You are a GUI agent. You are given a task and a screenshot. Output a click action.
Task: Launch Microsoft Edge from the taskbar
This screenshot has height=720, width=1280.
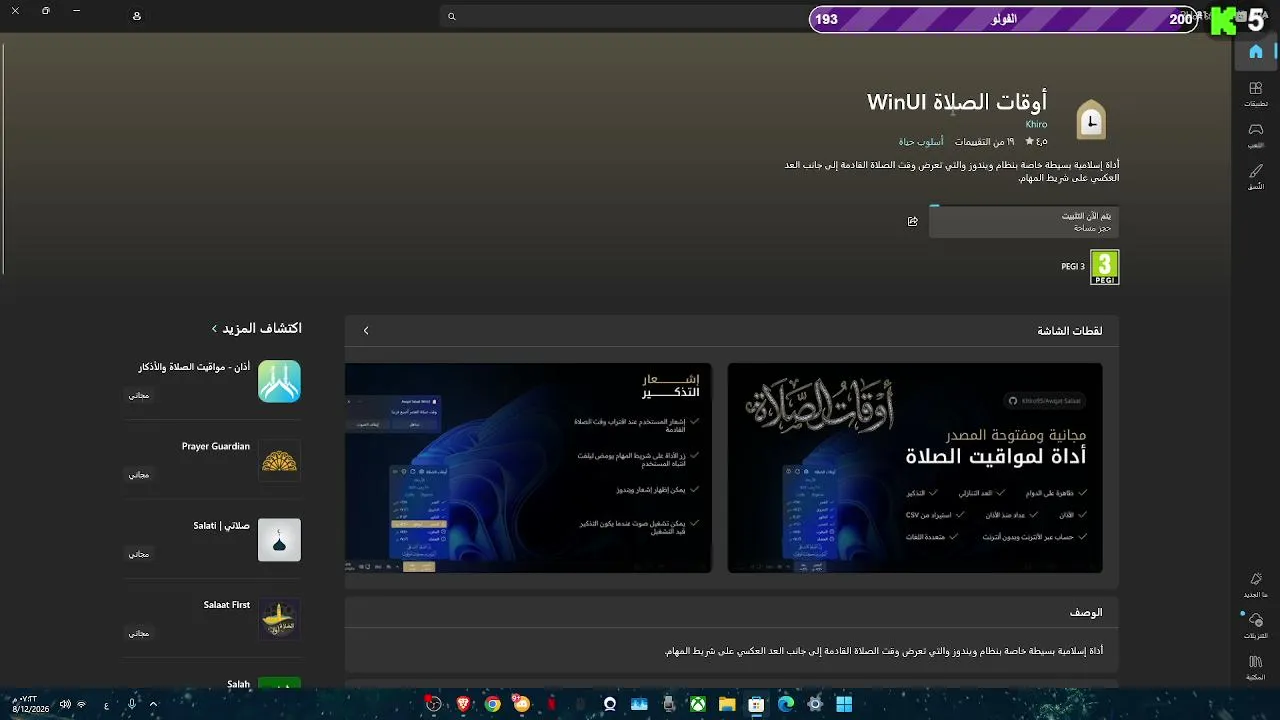point(786,704)
